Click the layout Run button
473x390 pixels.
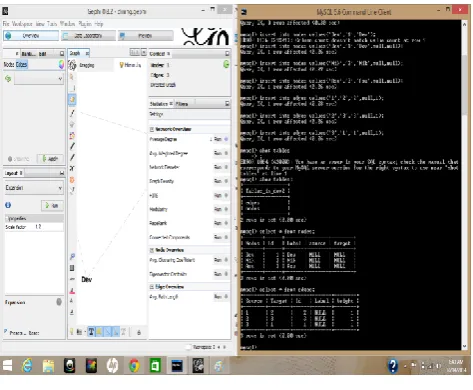pyautogui.click(x=52, y=205)
